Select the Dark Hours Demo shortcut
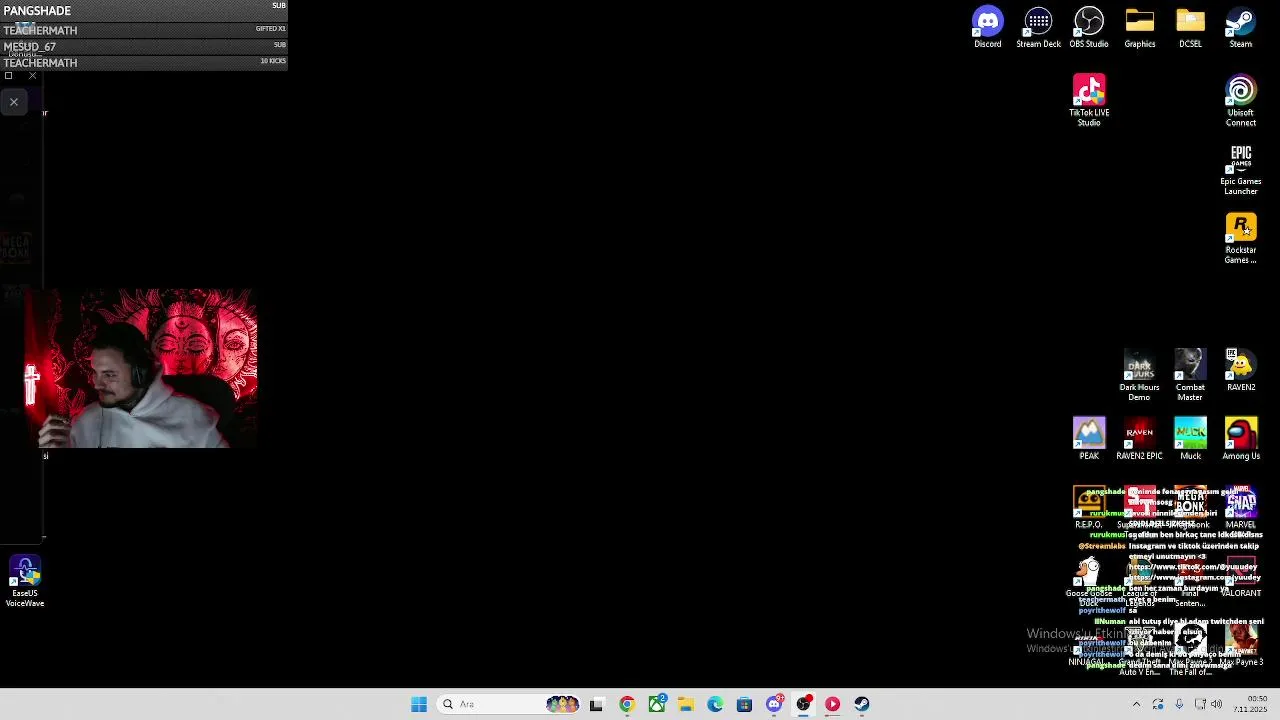Image resolution: width=1280 pixels, height=720 pixels. click(1139, 375)
